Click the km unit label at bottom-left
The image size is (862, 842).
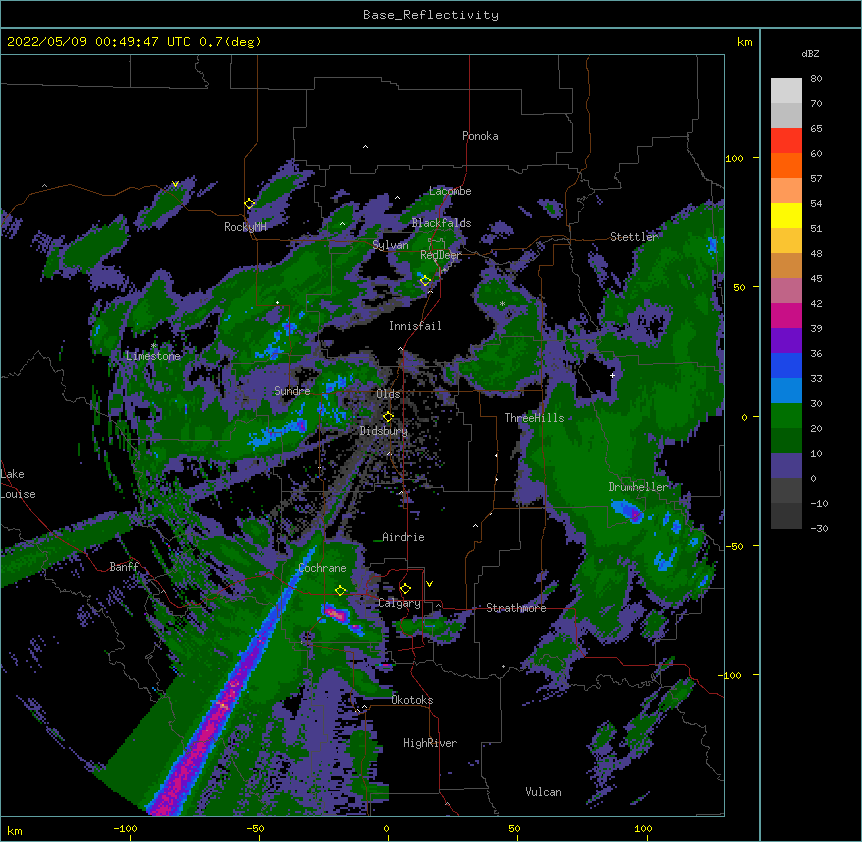[x=15, y=831]
